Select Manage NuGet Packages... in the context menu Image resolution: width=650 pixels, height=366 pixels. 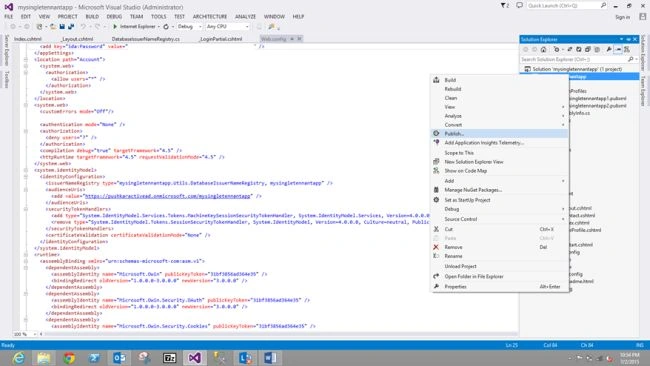pyautogui.click(x=499, y=190)
